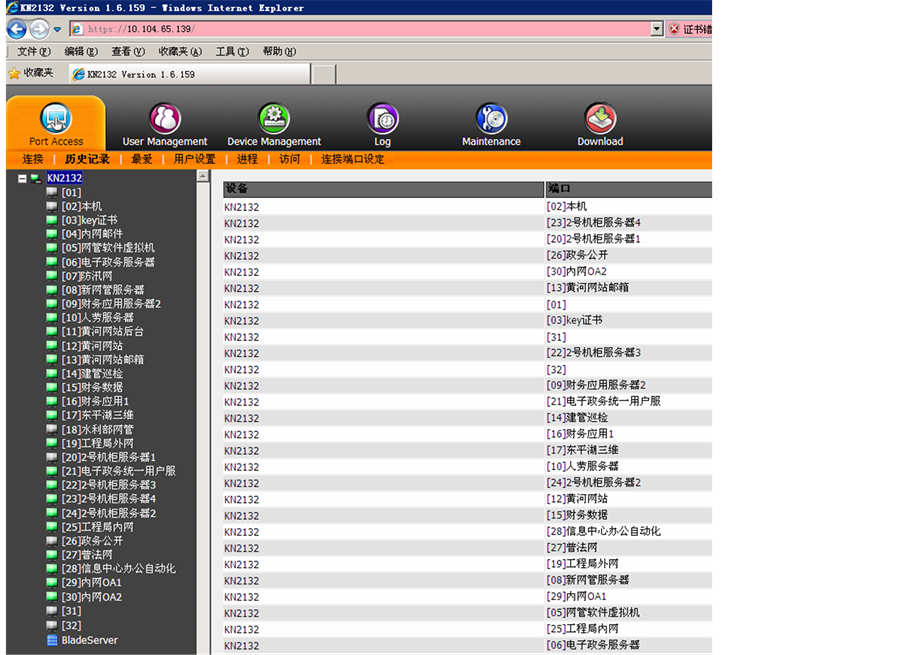903x655 pixels.
Task: Open the address bar dropdown arrow
Action: pos(657,29)
